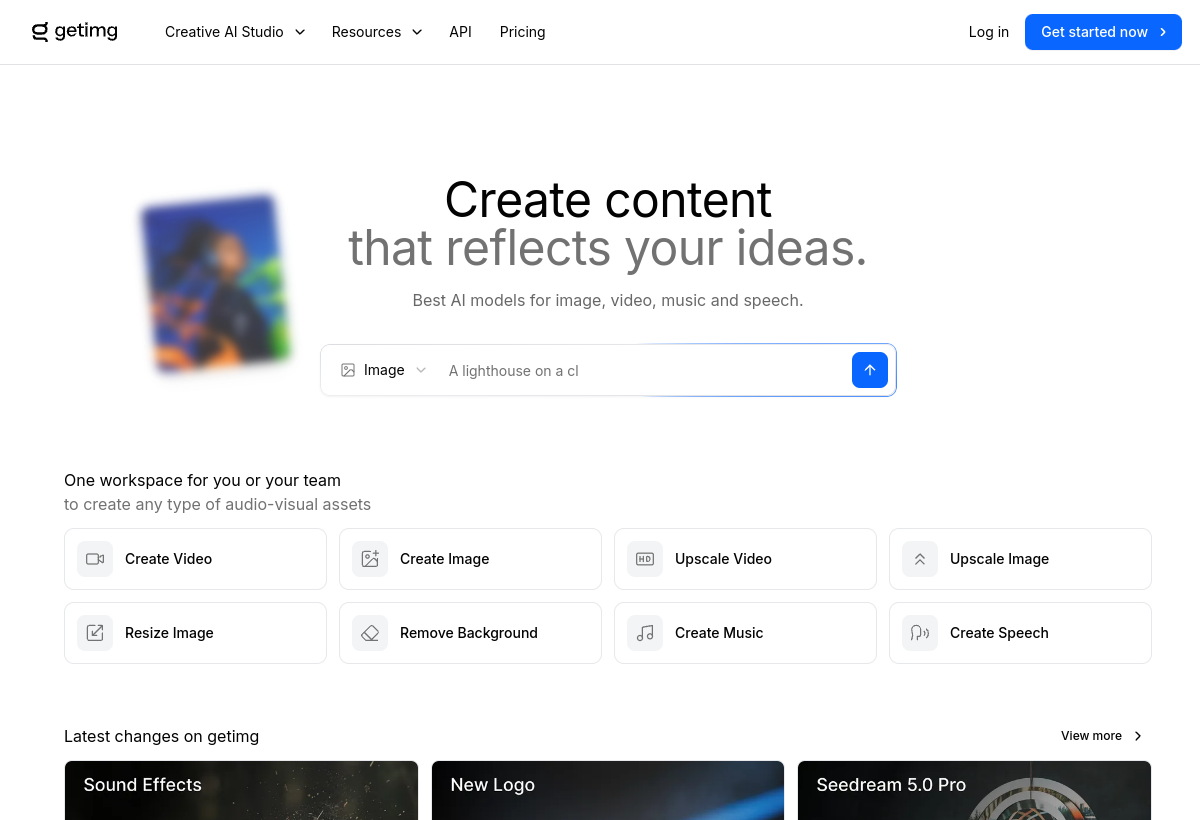Open the API menu item
The image size is (1200, 820).
460,32
